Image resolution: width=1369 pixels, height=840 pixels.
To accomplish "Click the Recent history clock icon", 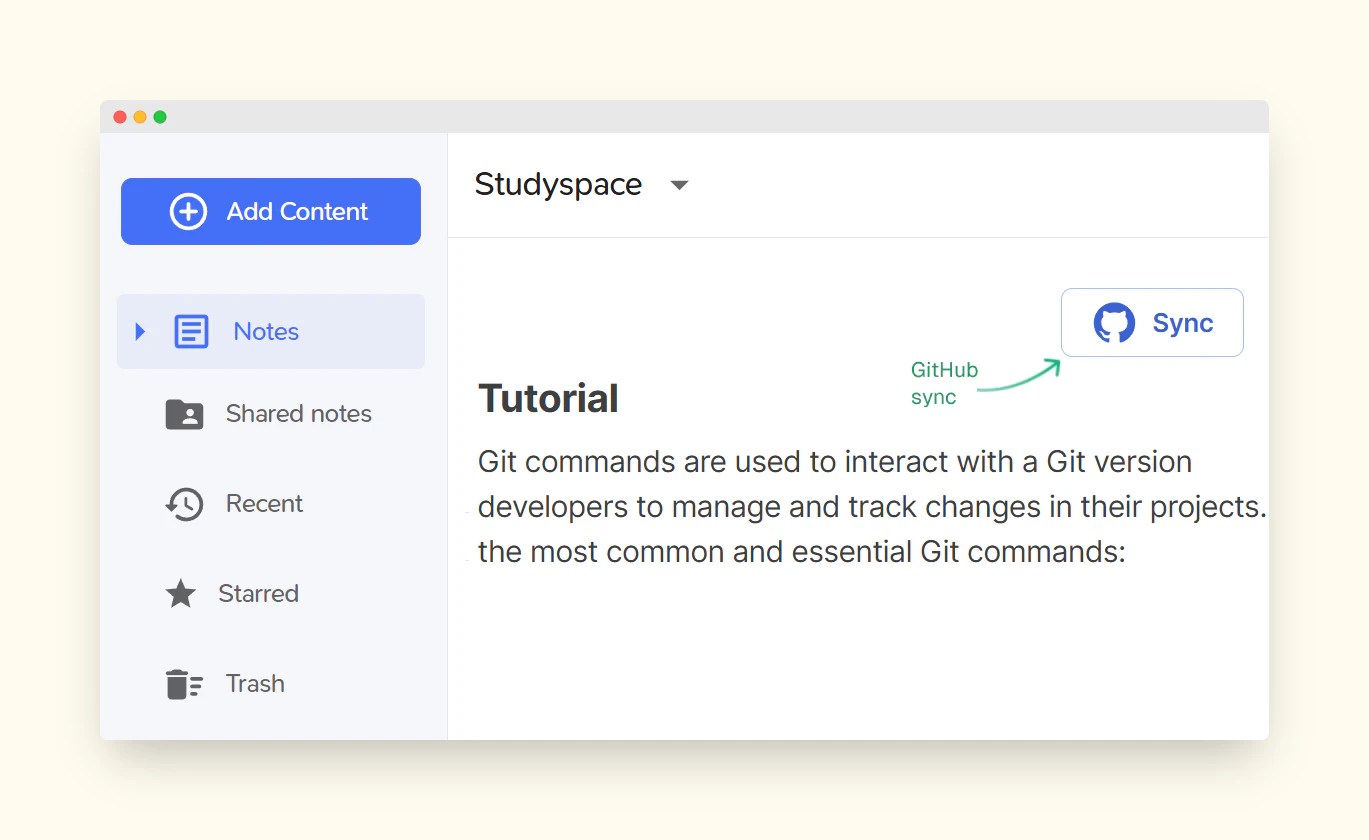I will pos(184,504).
